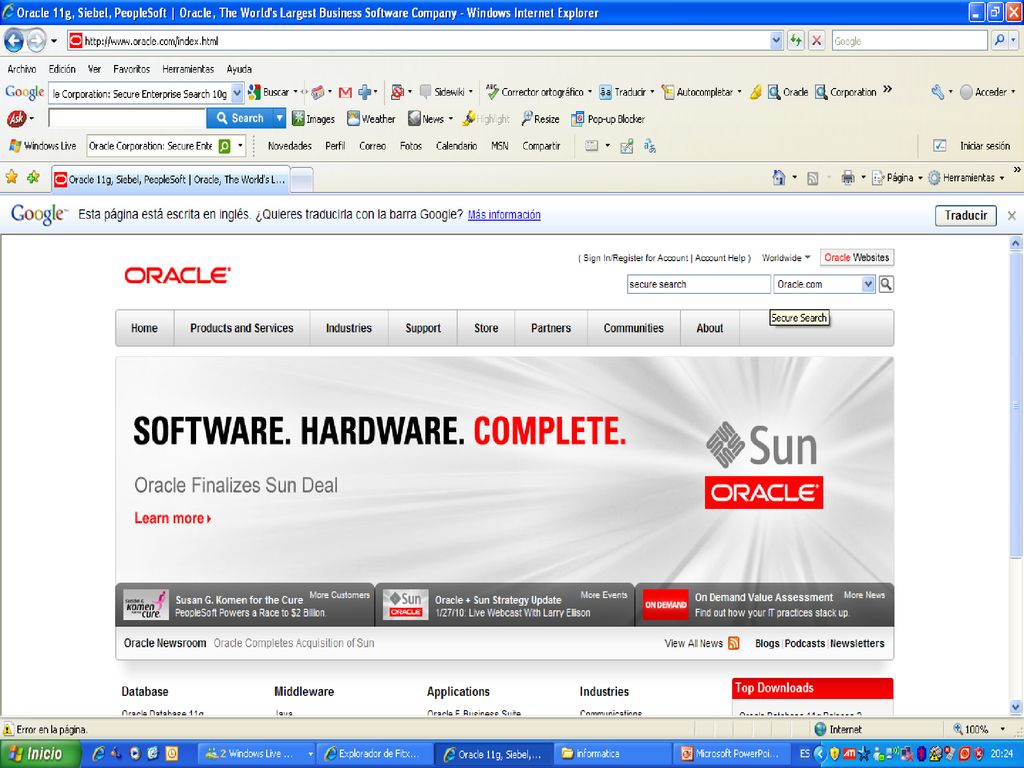Click the Add to Favorites icon
Image resolution: width=1024 pixels, height=768 pixels.
[x=33, y=177]
